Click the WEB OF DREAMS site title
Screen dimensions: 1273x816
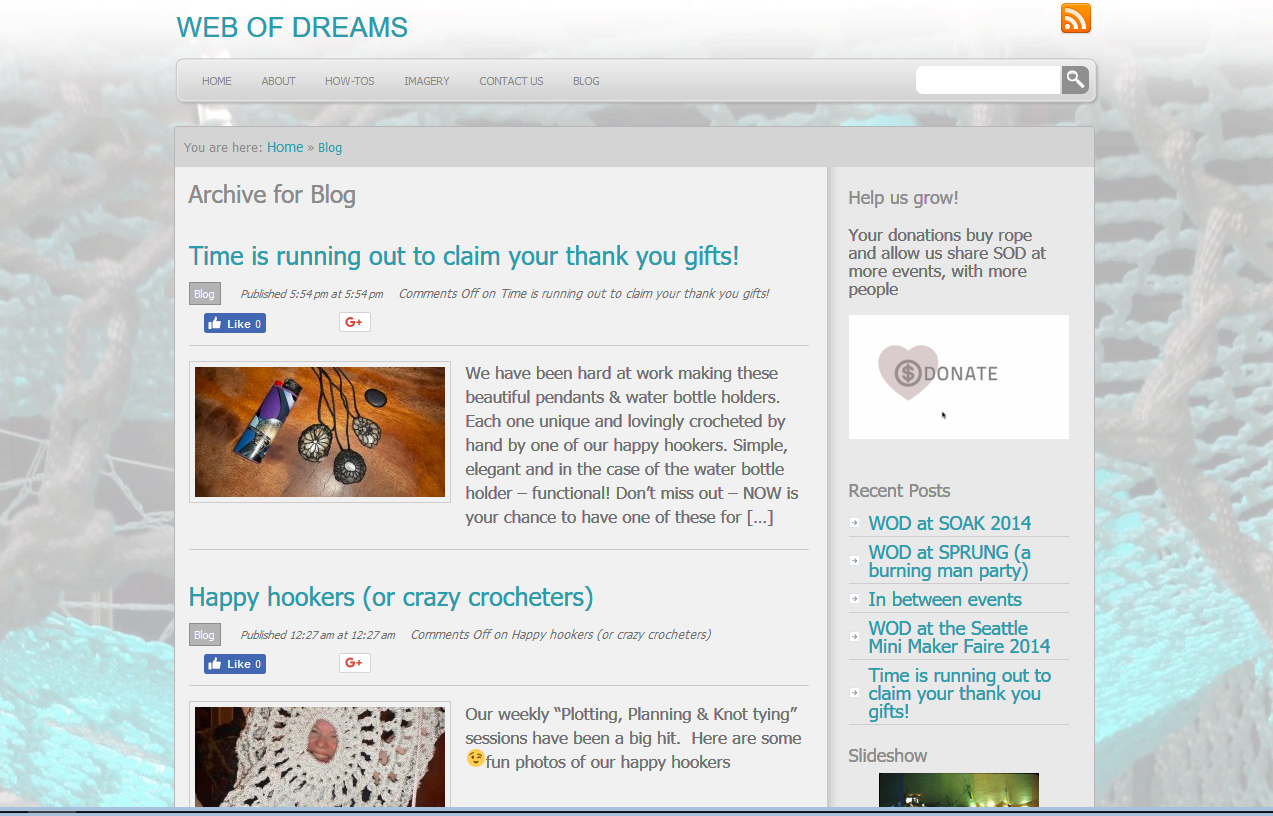click(292, 27)
